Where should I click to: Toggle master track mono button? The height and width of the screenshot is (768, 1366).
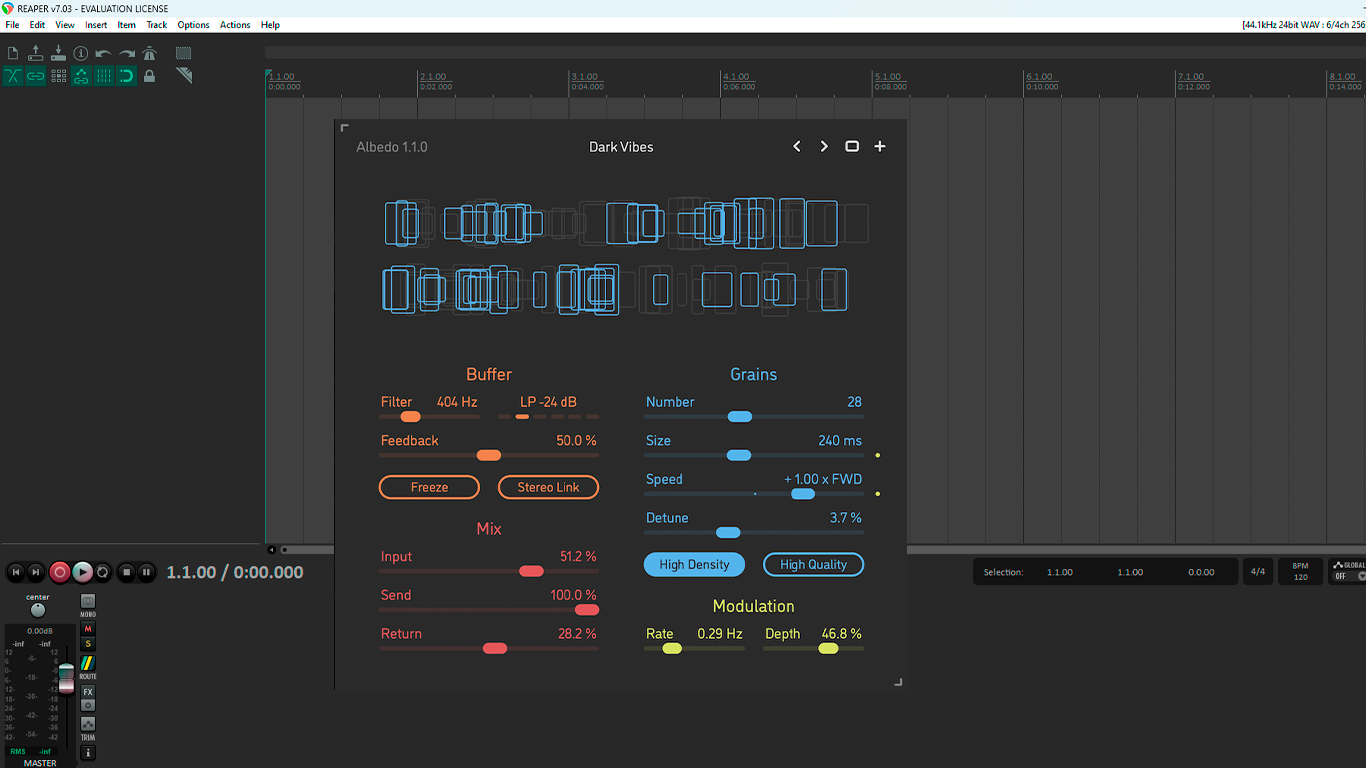pyautogui.click(x=88, y=601)
